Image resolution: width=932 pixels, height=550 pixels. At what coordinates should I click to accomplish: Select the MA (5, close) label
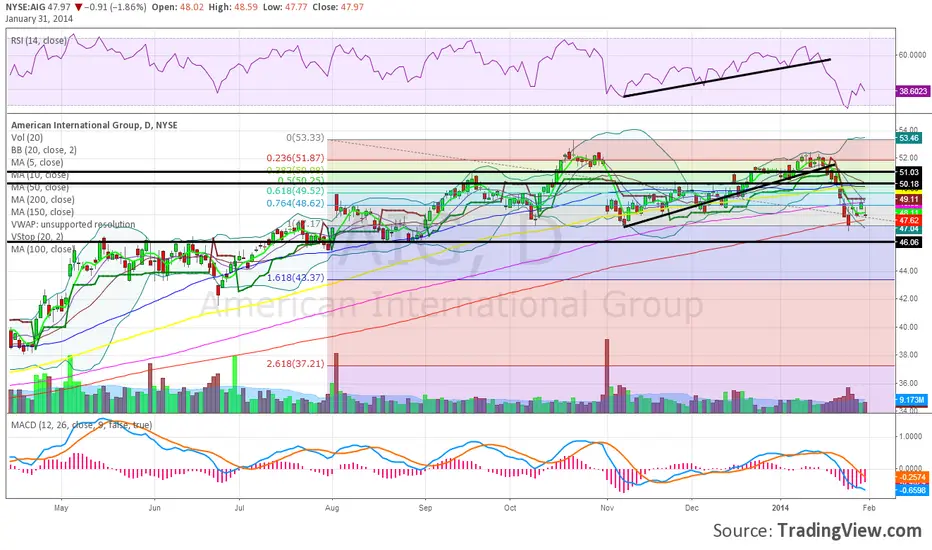tap(37, 162)
